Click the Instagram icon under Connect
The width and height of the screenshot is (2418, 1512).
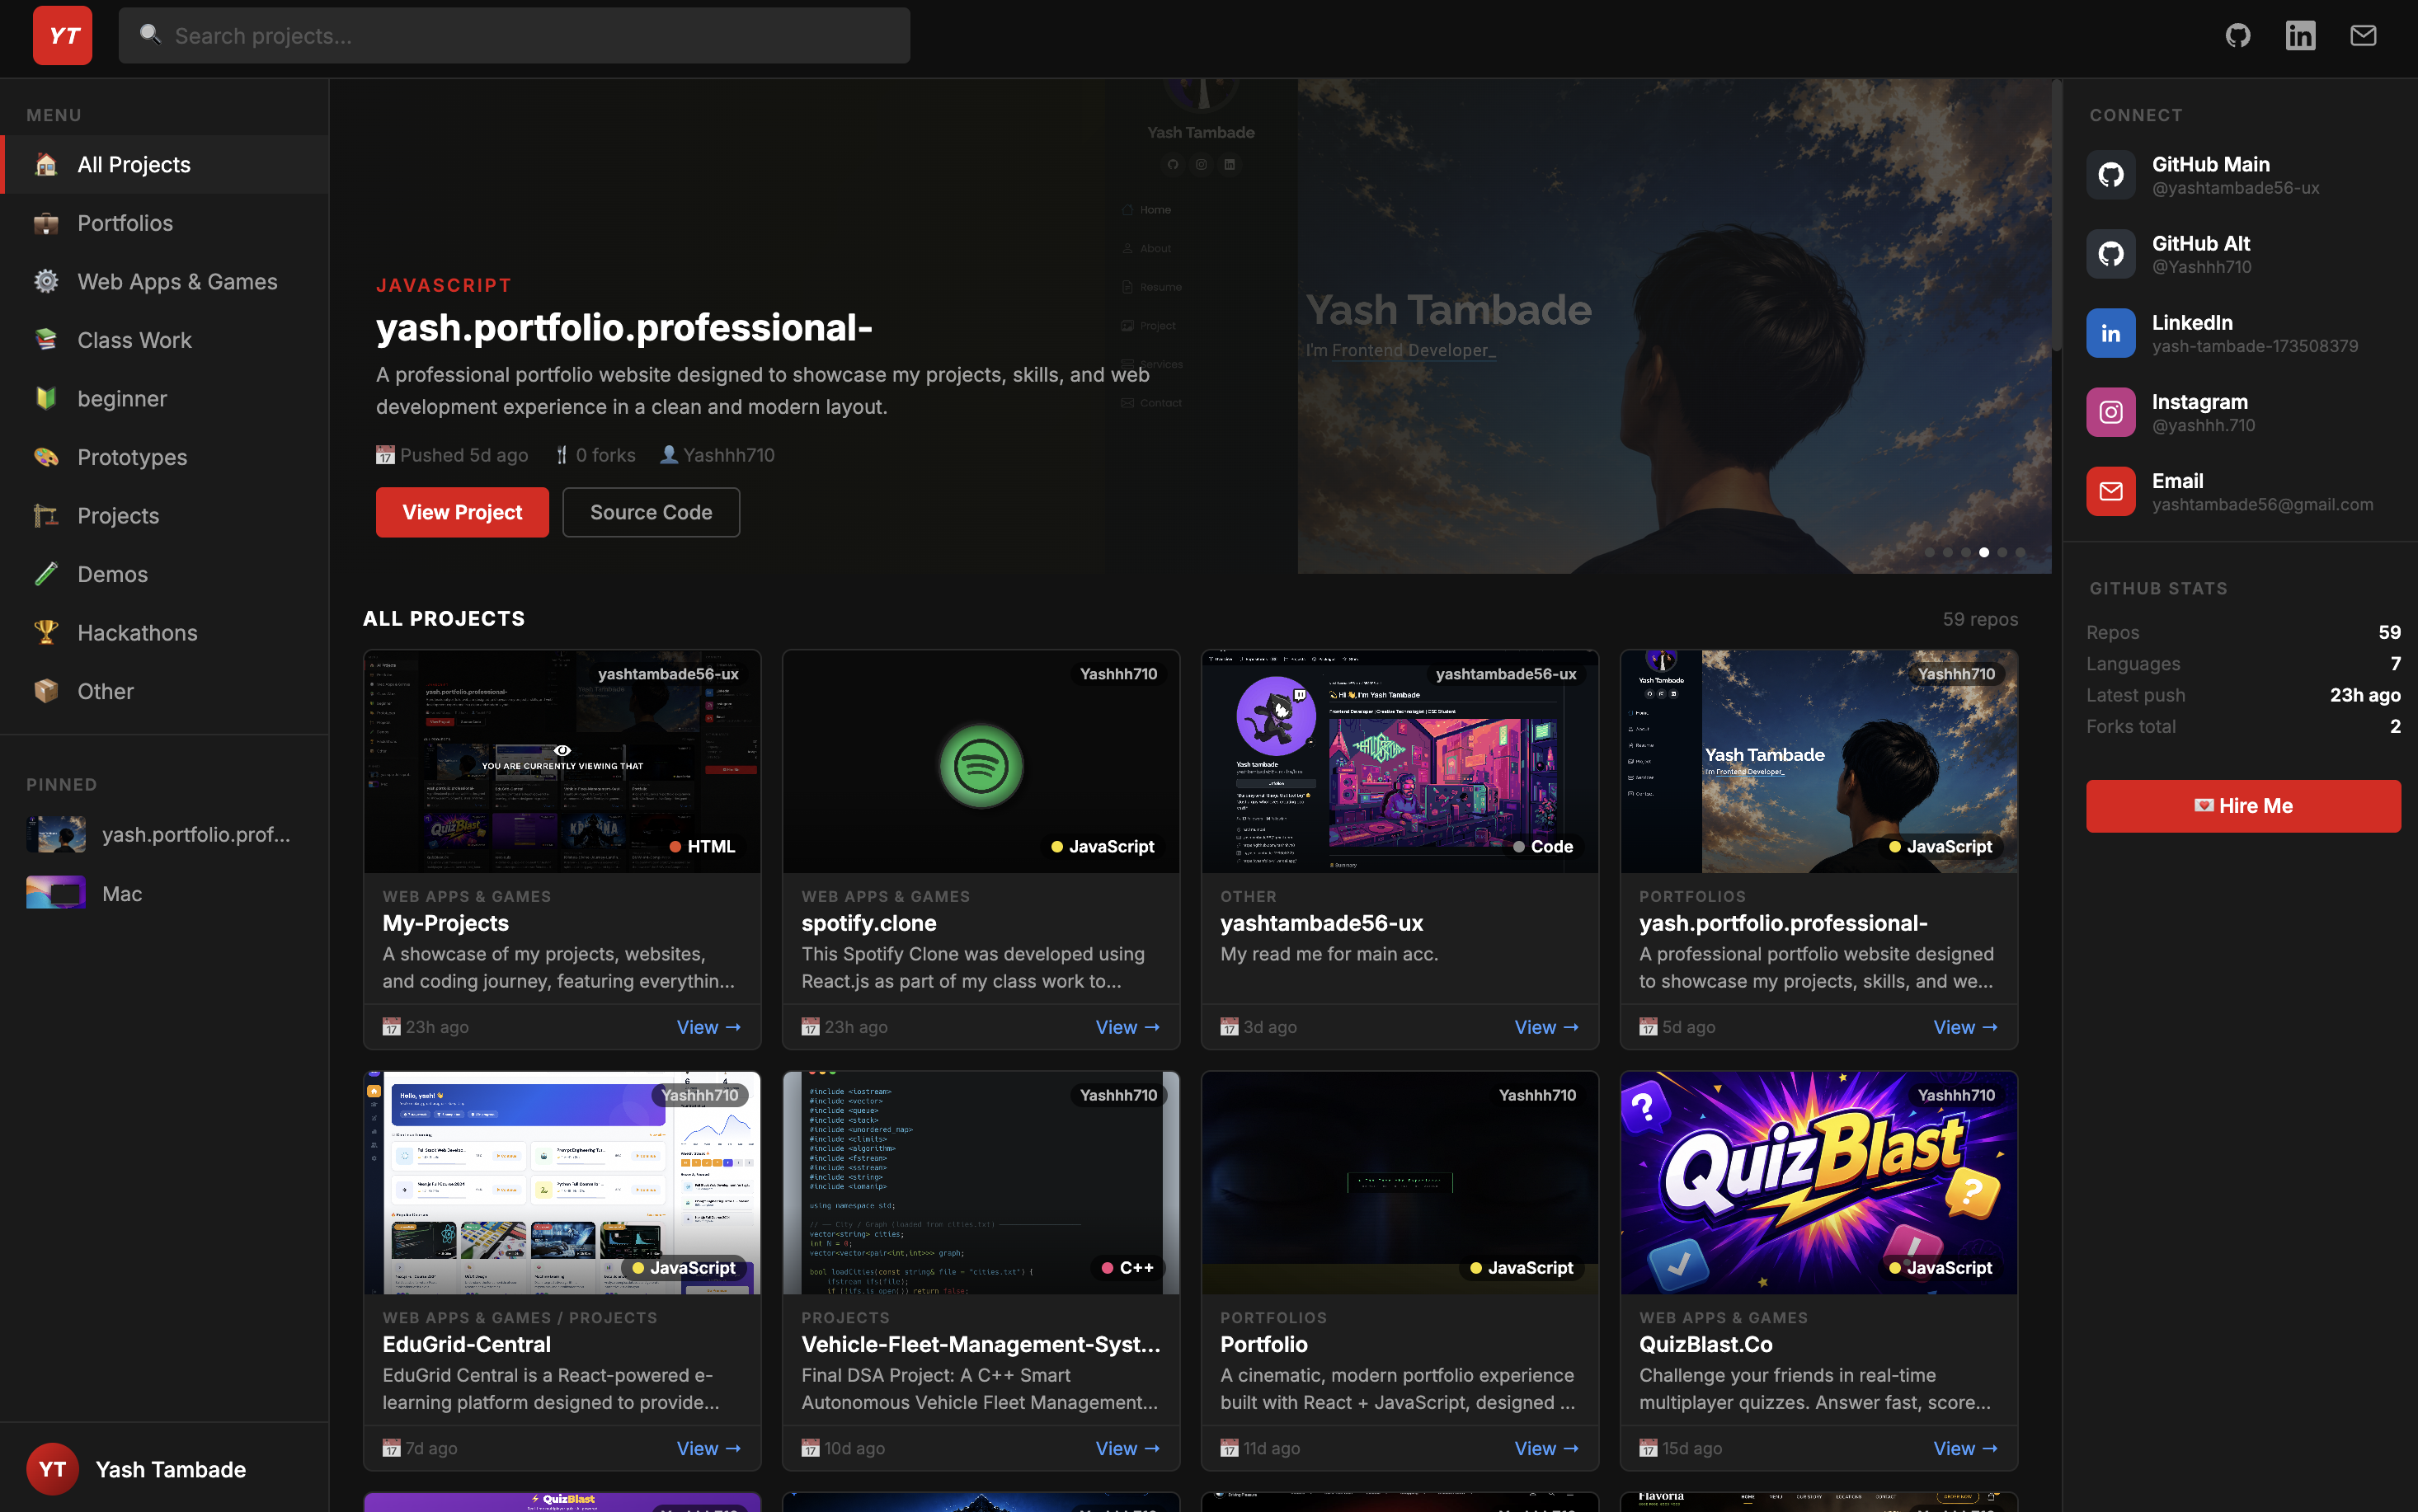[x=2110, y=412]
